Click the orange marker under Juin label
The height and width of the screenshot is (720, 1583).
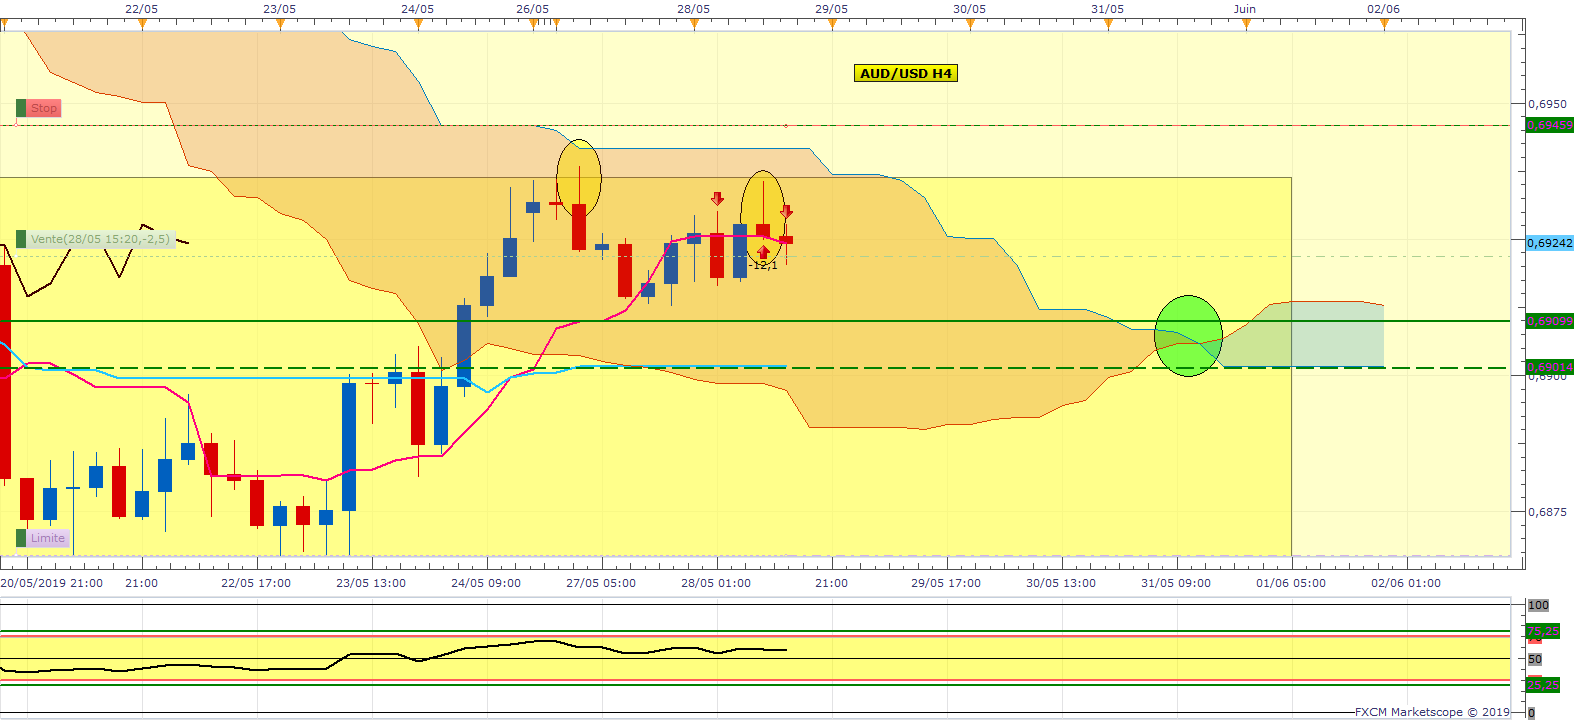1246,24
